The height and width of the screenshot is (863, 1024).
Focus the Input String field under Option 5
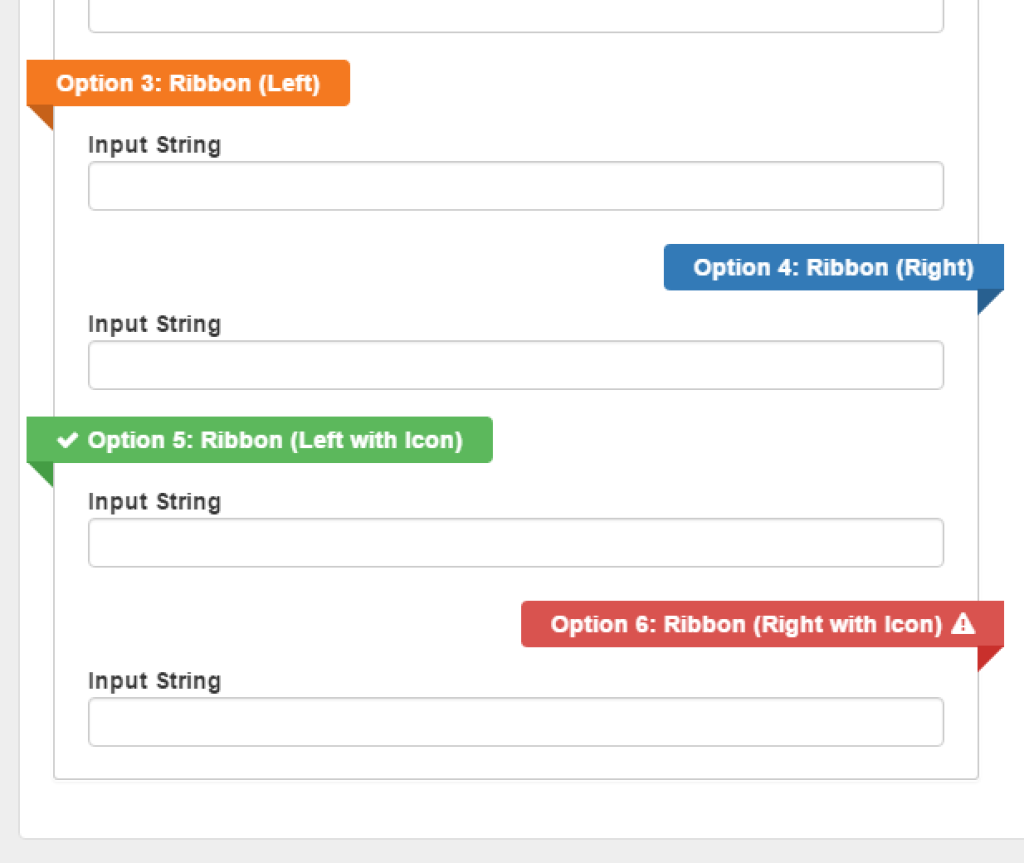(516, 543)
